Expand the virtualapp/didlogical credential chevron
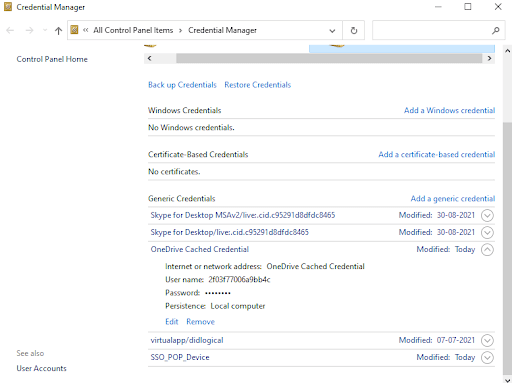 (487, 341)
